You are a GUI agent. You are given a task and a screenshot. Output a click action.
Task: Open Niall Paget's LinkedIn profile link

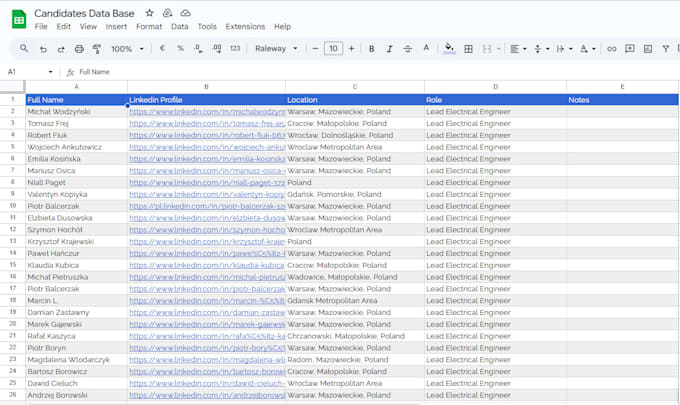207,183
